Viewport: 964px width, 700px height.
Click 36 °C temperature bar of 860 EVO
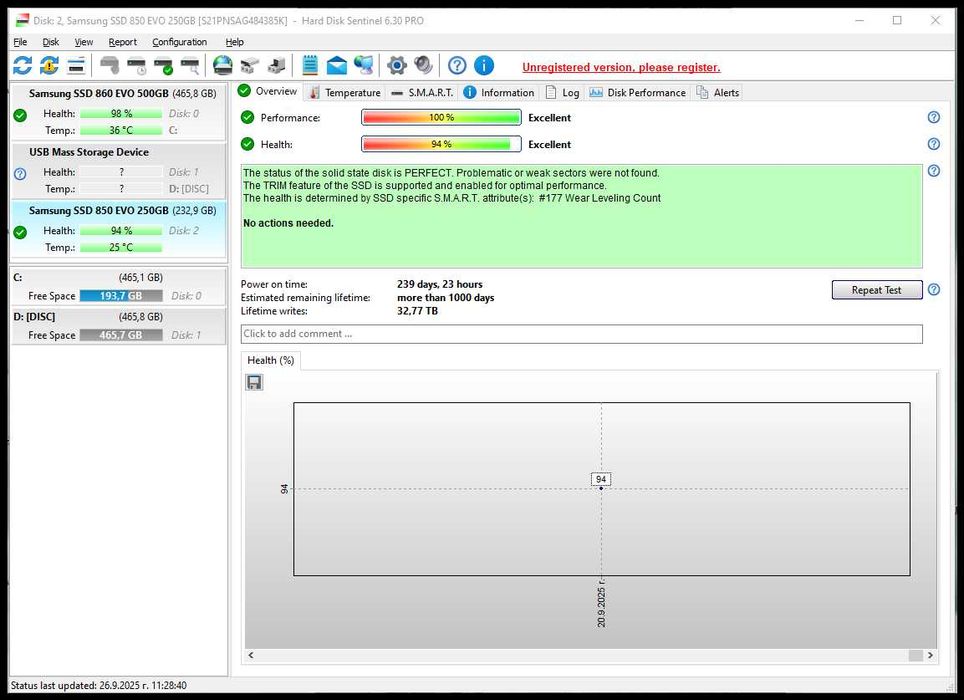(x=121, y=130)
